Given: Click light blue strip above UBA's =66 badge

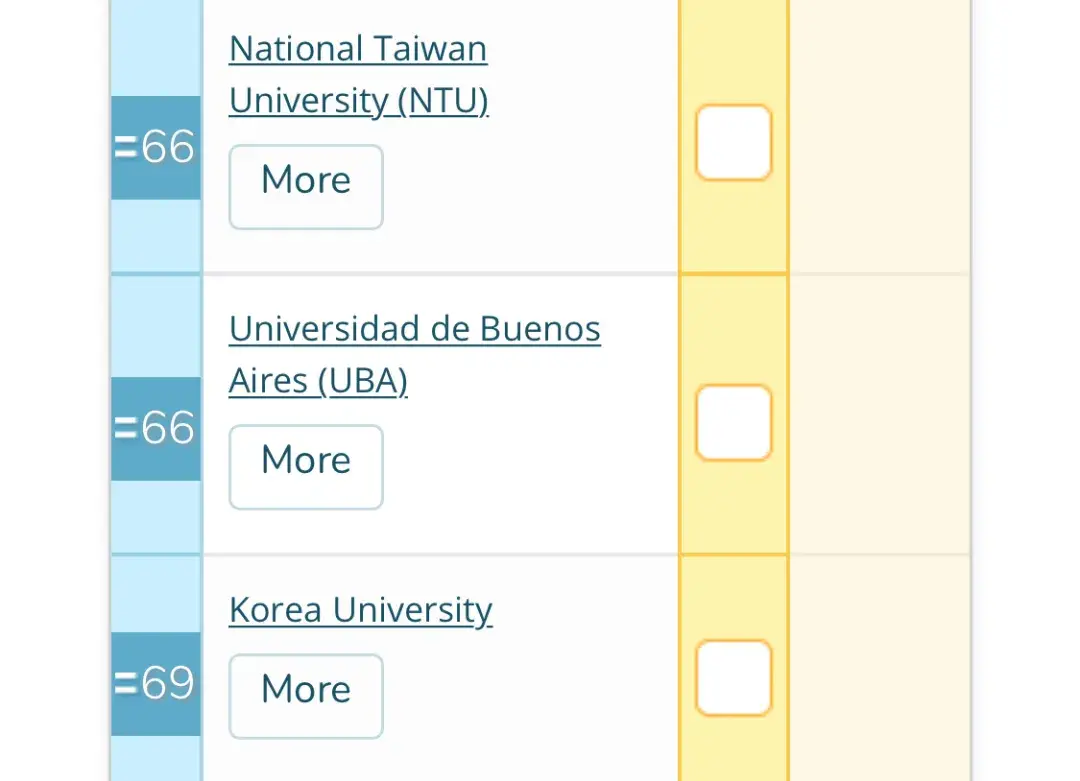Looking at the screenshot, I should (156, 325).
